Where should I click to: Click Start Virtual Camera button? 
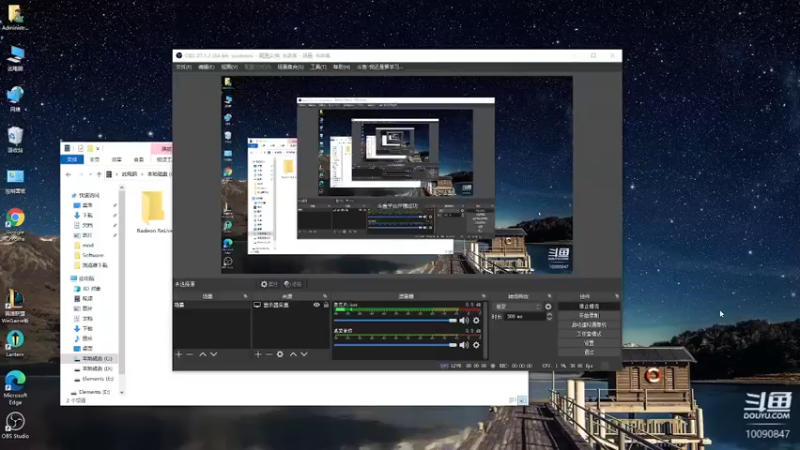(x=589, y=325)
